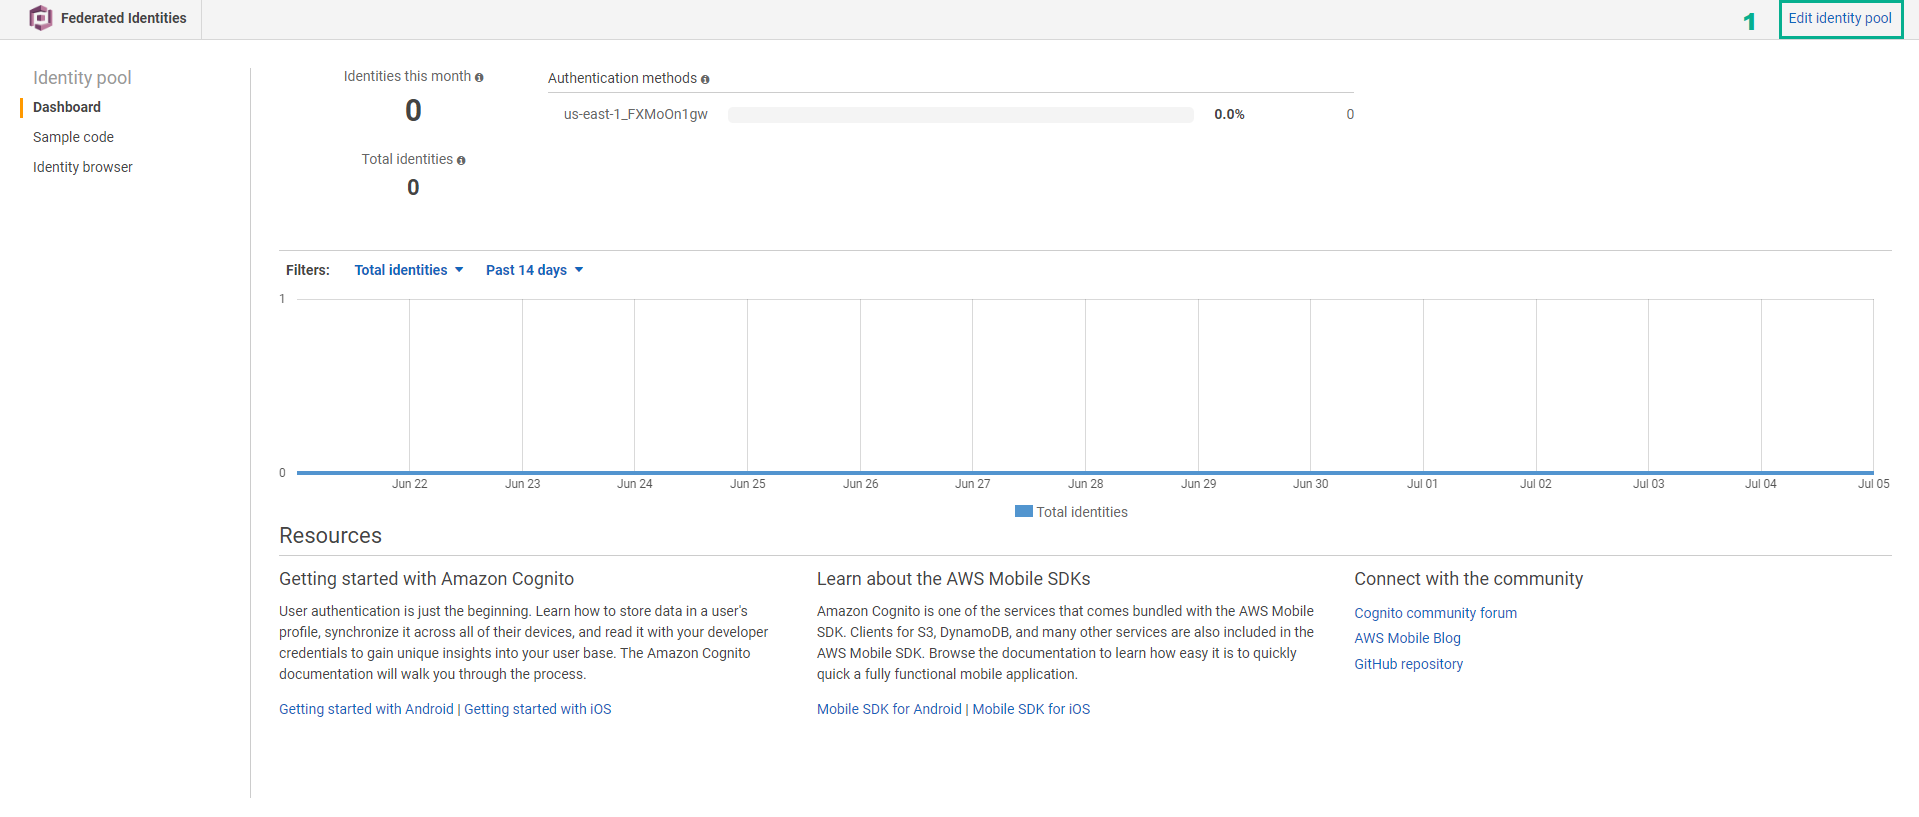Viewport: 1919px width, 817px height.
Task: Click the Total identities legend color box
Action: tap(1023, 511)
